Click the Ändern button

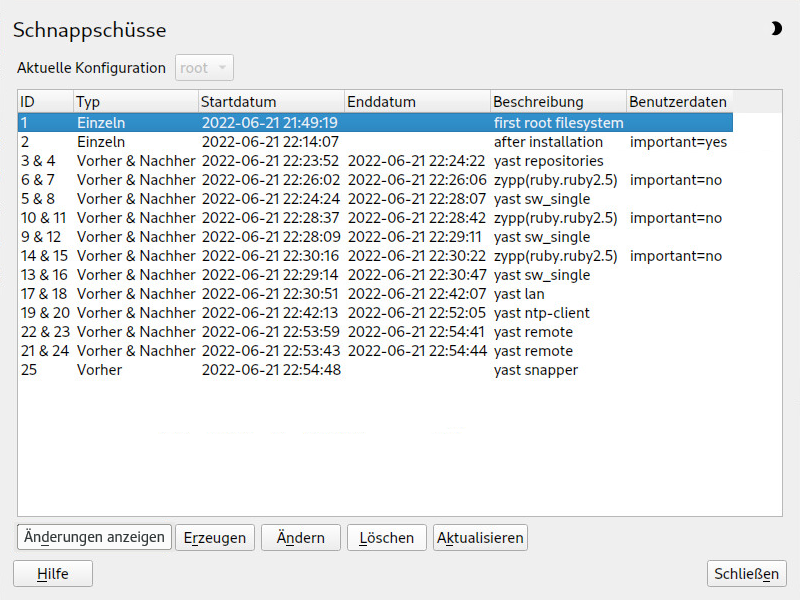click(301, 538)
